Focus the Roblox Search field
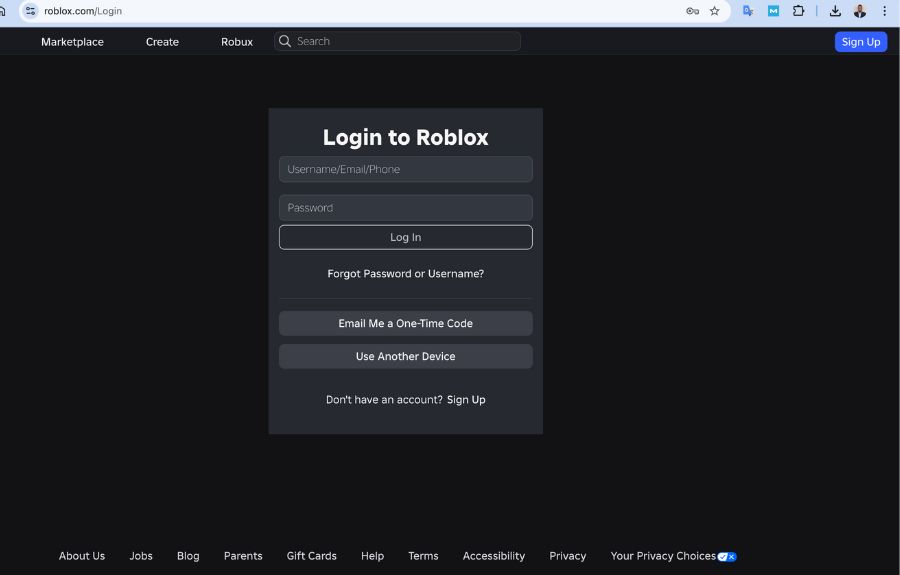This screenshot has width=900, height=575. 397,41
